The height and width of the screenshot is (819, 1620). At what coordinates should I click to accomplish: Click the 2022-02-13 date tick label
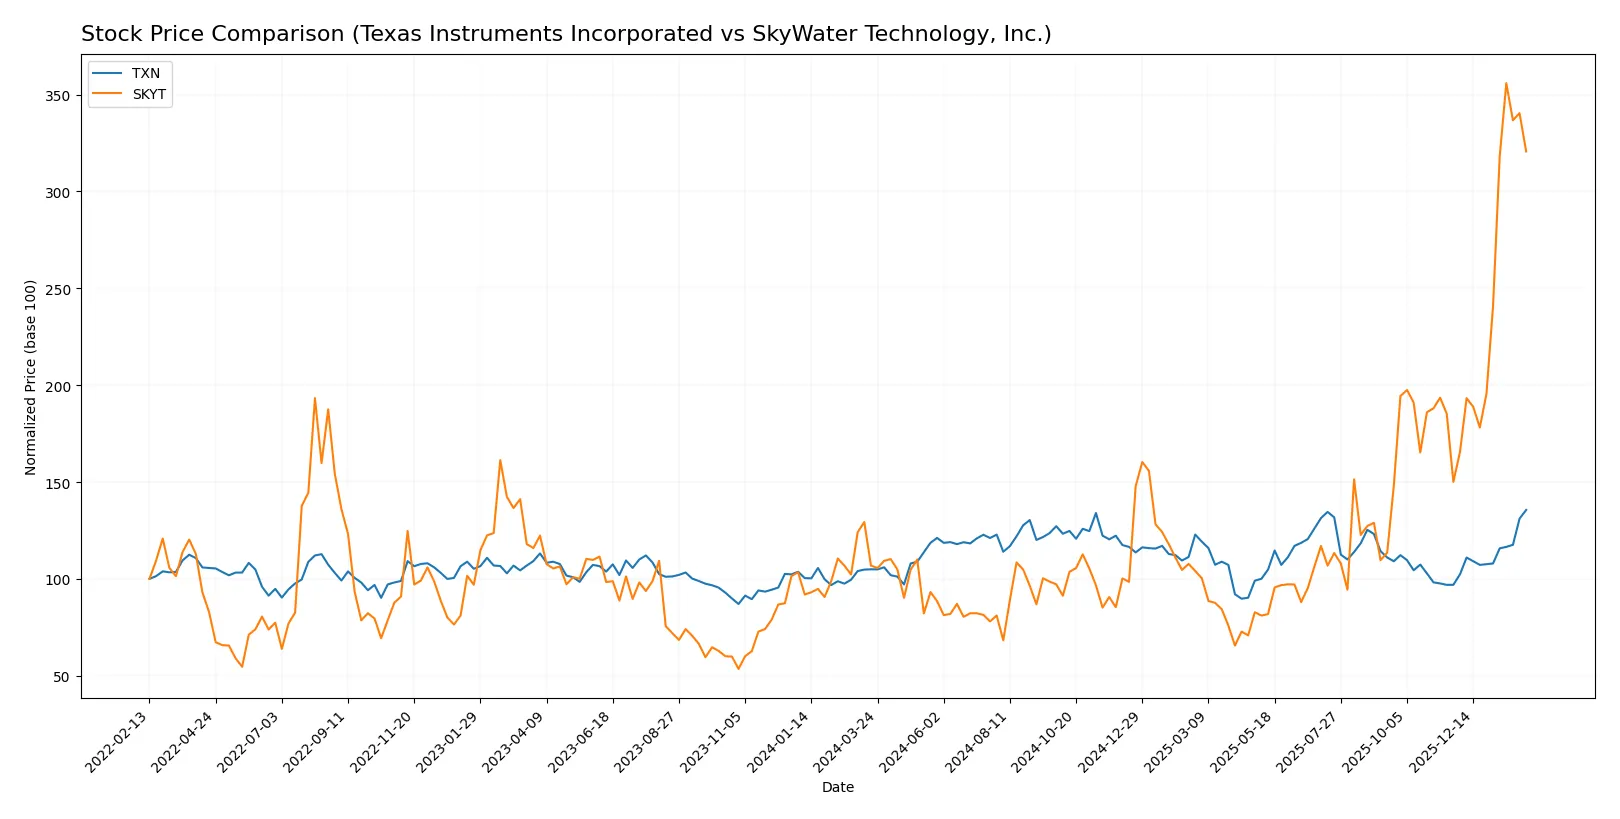[120, 741]
